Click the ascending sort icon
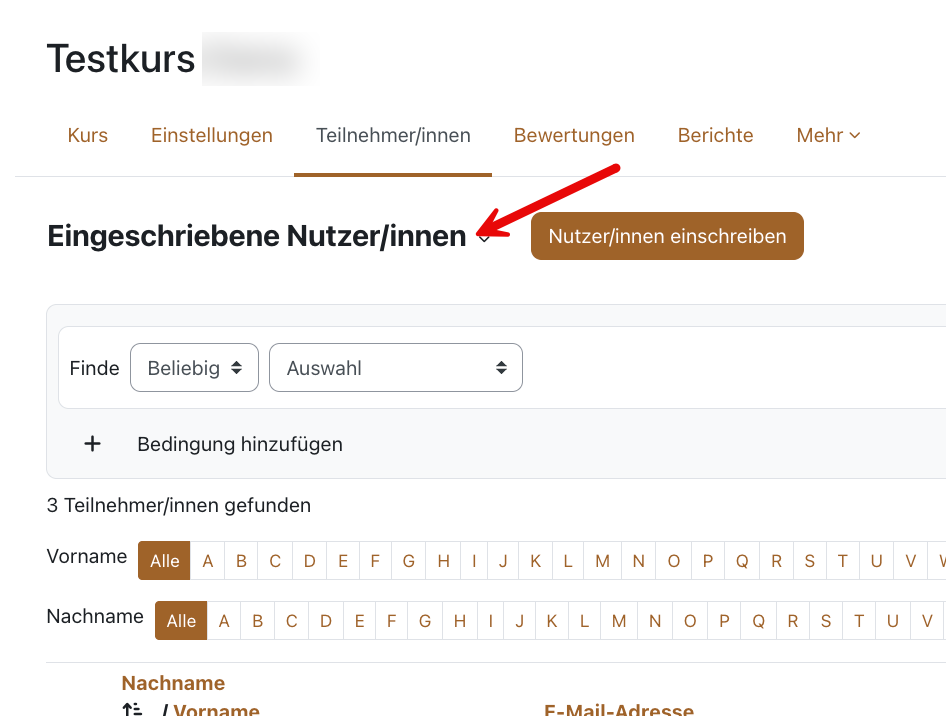 [132, 709]
